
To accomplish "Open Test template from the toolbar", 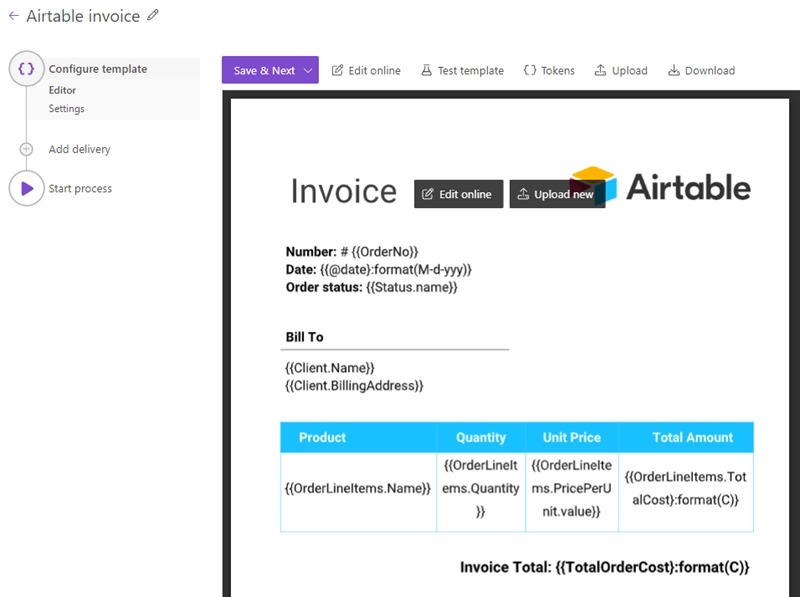I will 462,70.
